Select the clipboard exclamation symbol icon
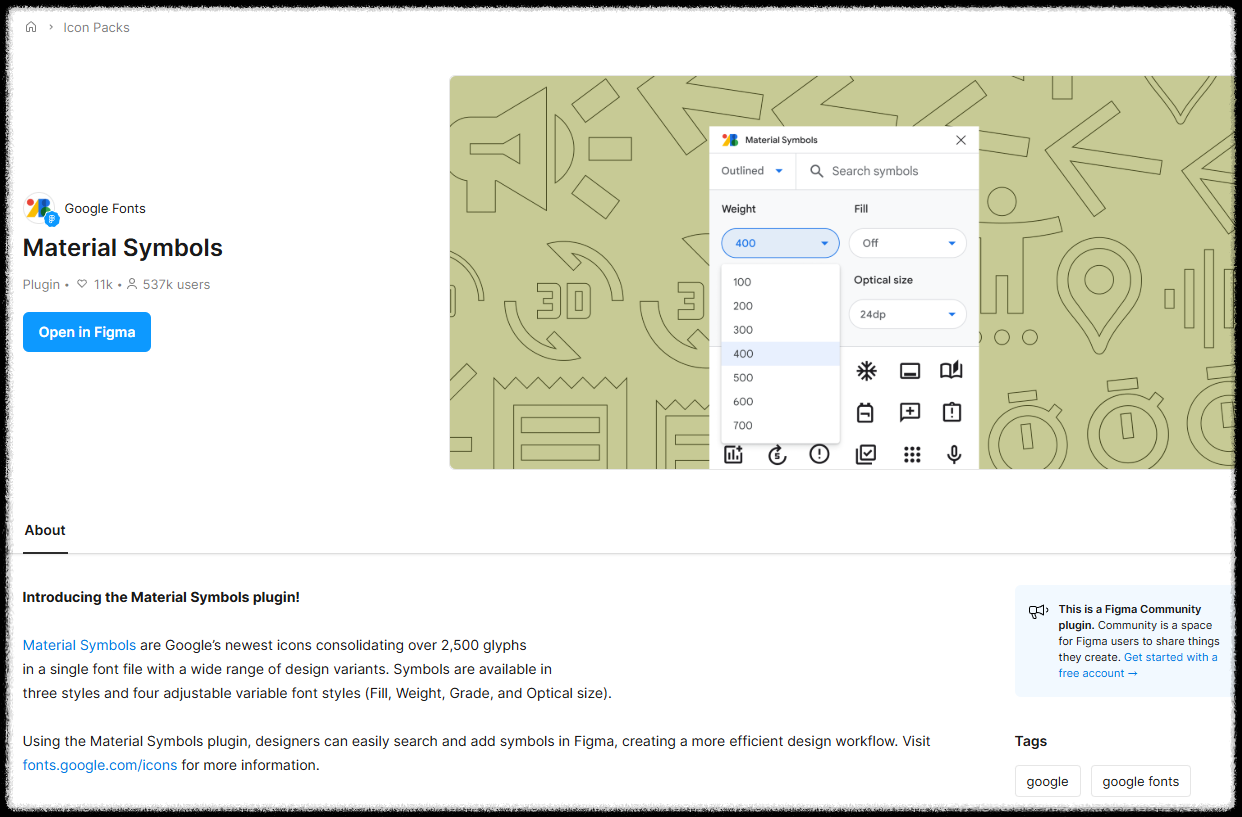The width and height of the screenshot is (1242, 817). [951, 412]
